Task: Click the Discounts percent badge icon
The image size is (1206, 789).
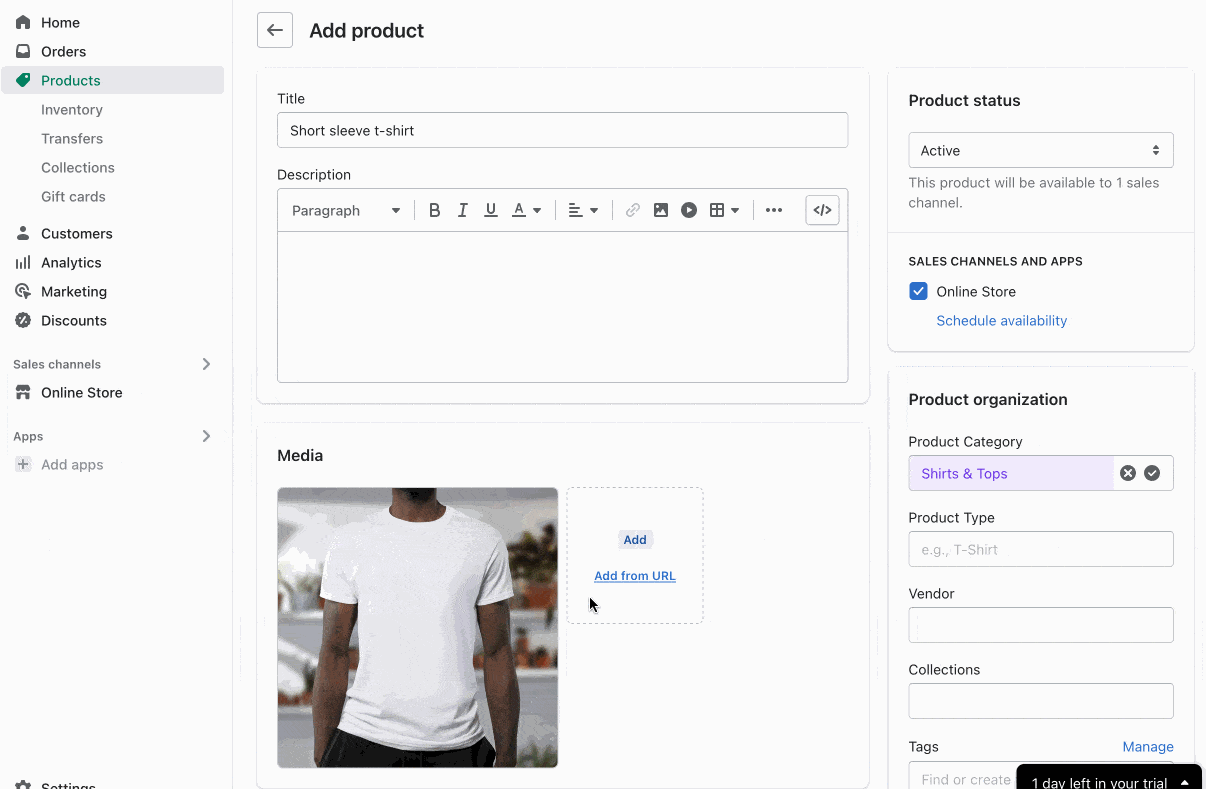Action: (x=23, y=320)
